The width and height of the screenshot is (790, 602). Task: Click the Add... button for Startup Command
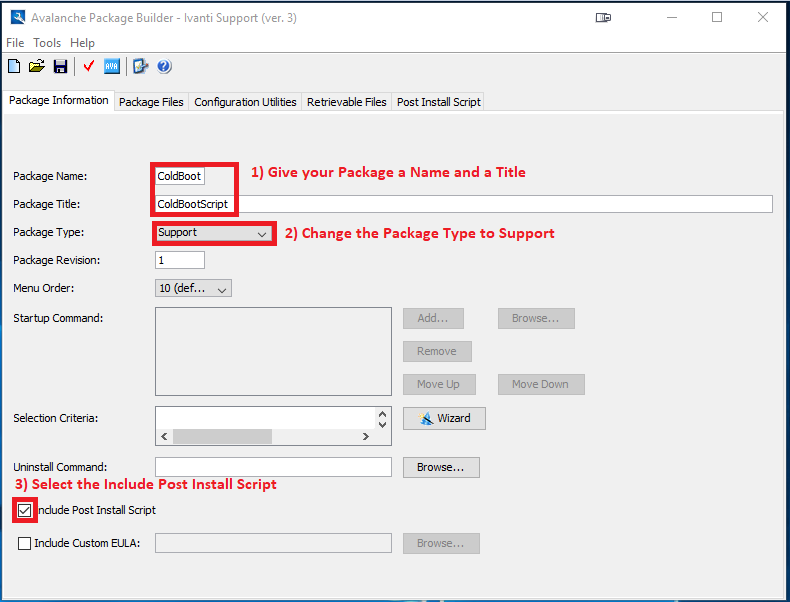tap(433, 318)
